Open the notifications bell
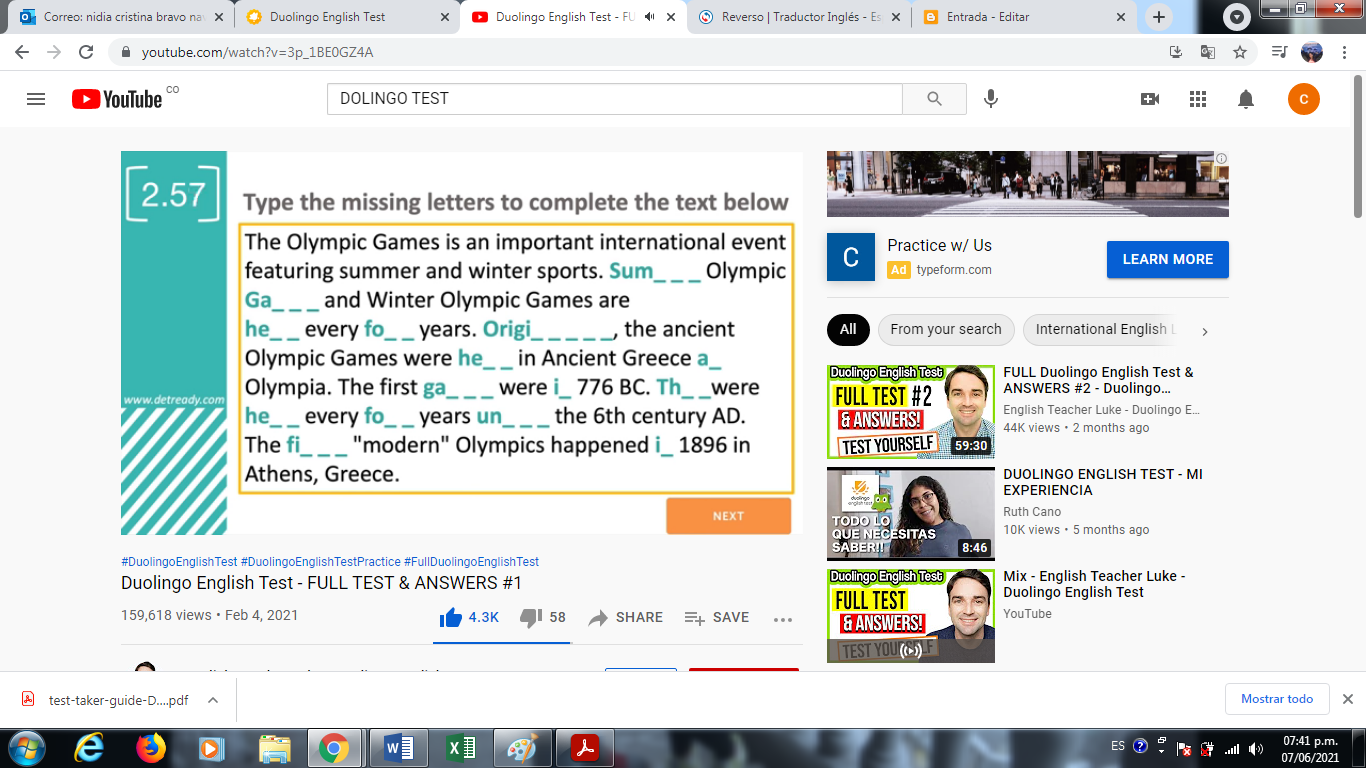Image resolution: width=1366 pixels, height=768 pixels. [1246, 99]
